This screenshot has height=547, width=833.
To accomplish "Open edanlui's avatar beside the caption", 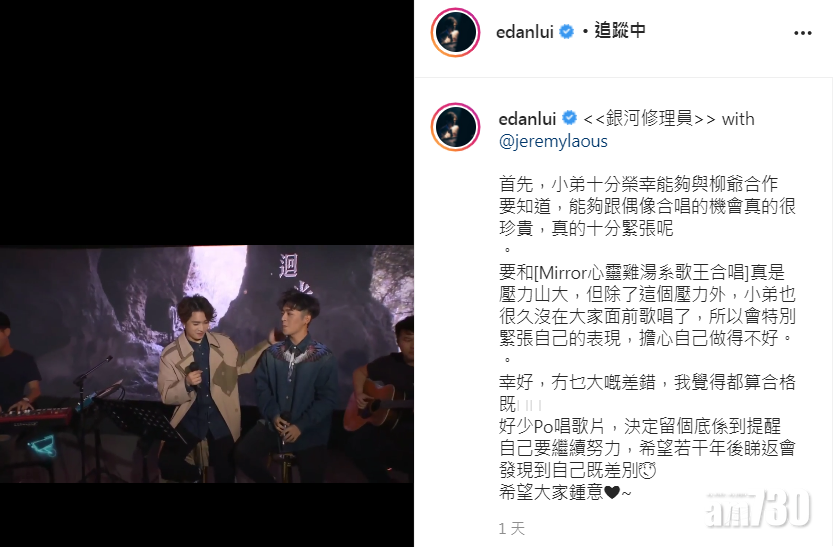I will (x=455, y=127).
